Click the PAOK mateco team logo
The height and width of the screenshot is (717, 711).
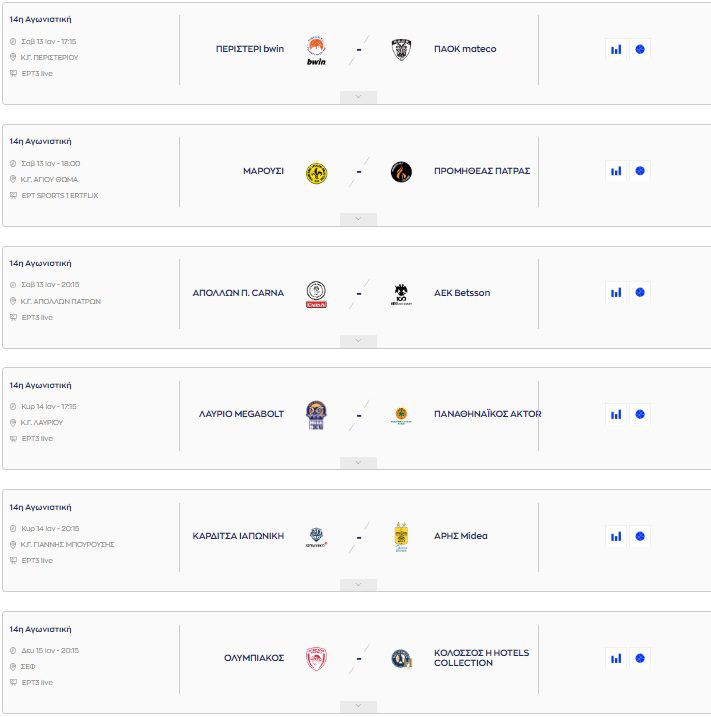[401, 50]
